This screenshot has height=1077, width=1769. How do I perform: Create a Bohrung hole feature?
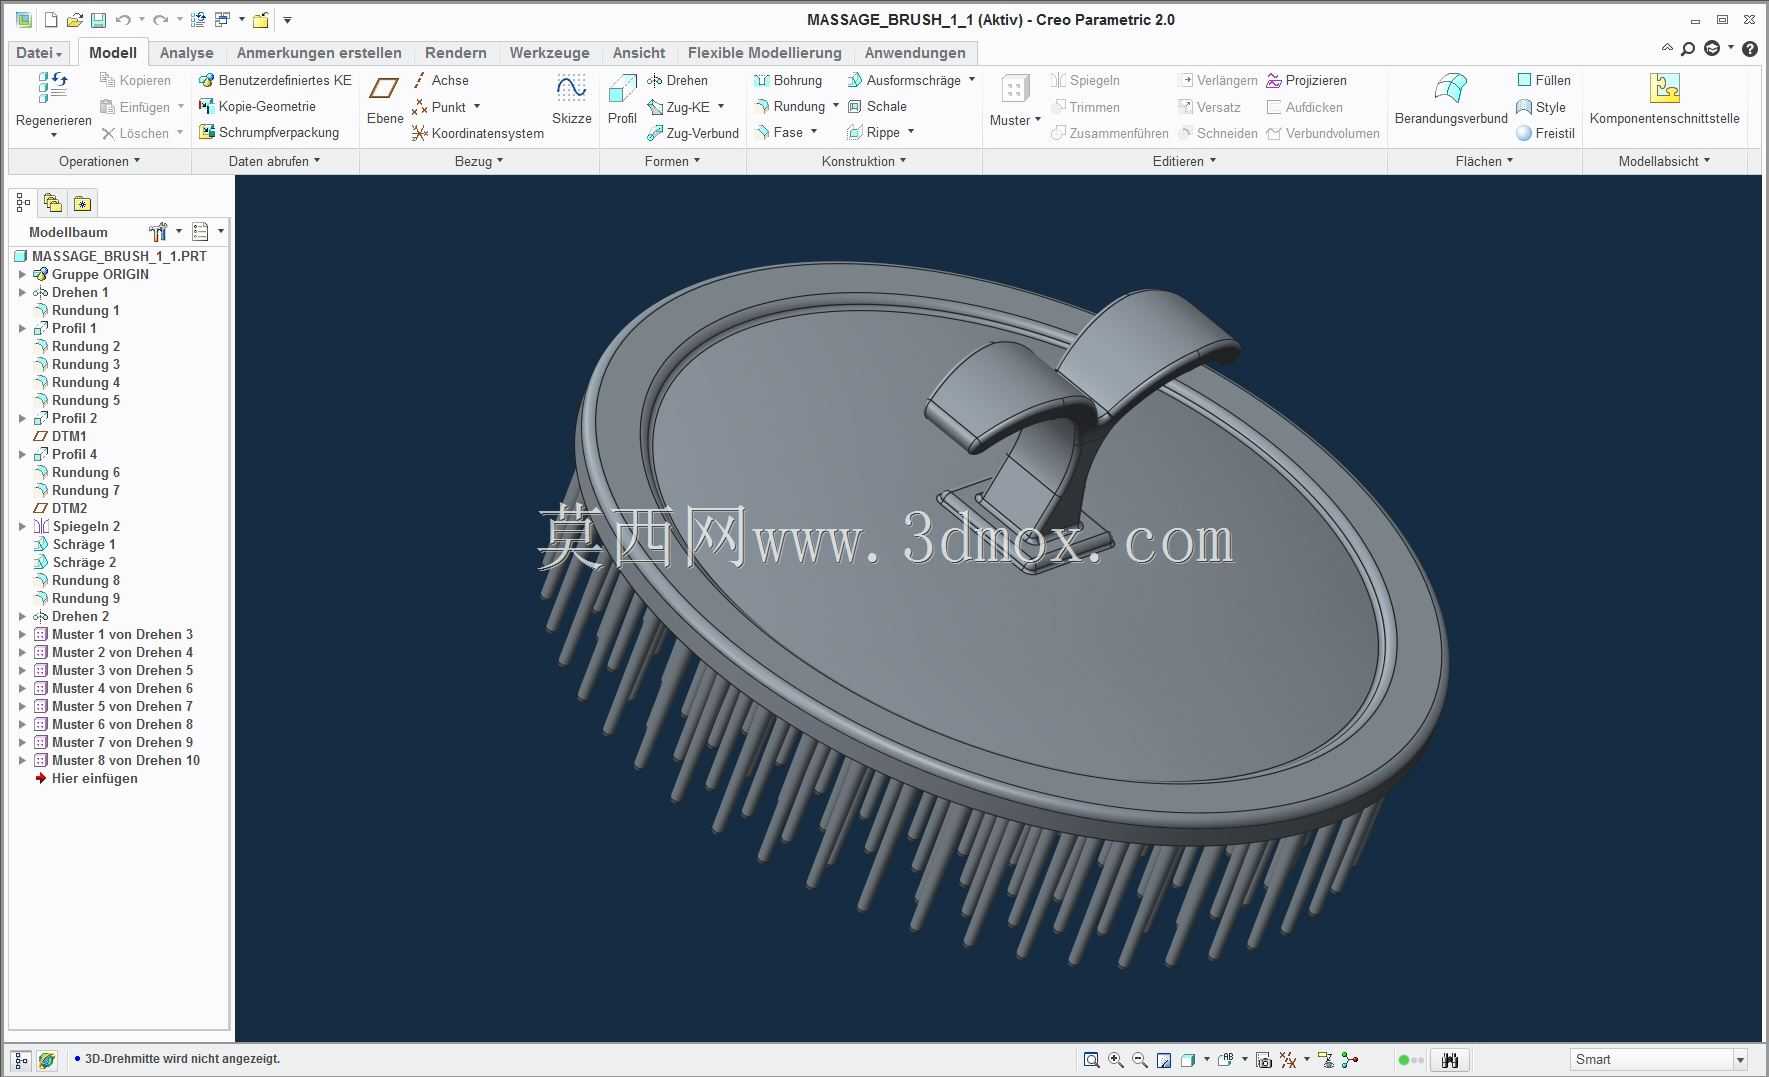(x=788, y=80)
